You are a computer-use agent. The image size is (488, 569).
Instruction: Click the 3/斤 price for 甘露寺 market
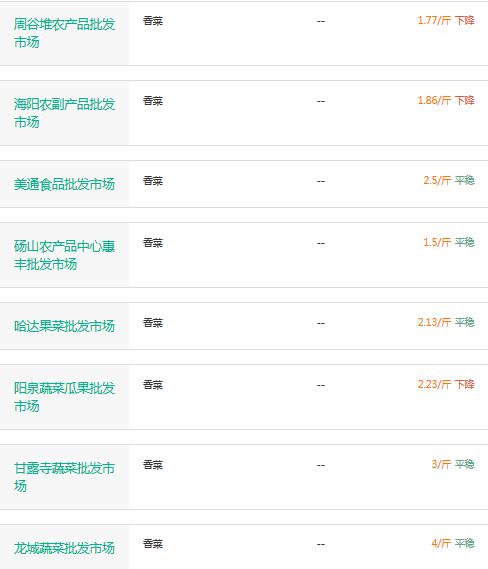(x=441, y=464)
